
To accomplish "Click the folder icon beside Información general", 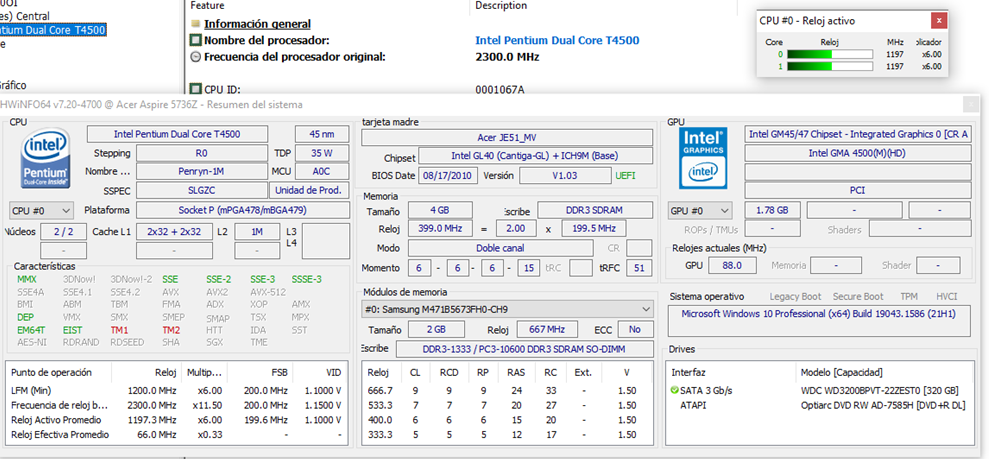I will click(196, 25).
